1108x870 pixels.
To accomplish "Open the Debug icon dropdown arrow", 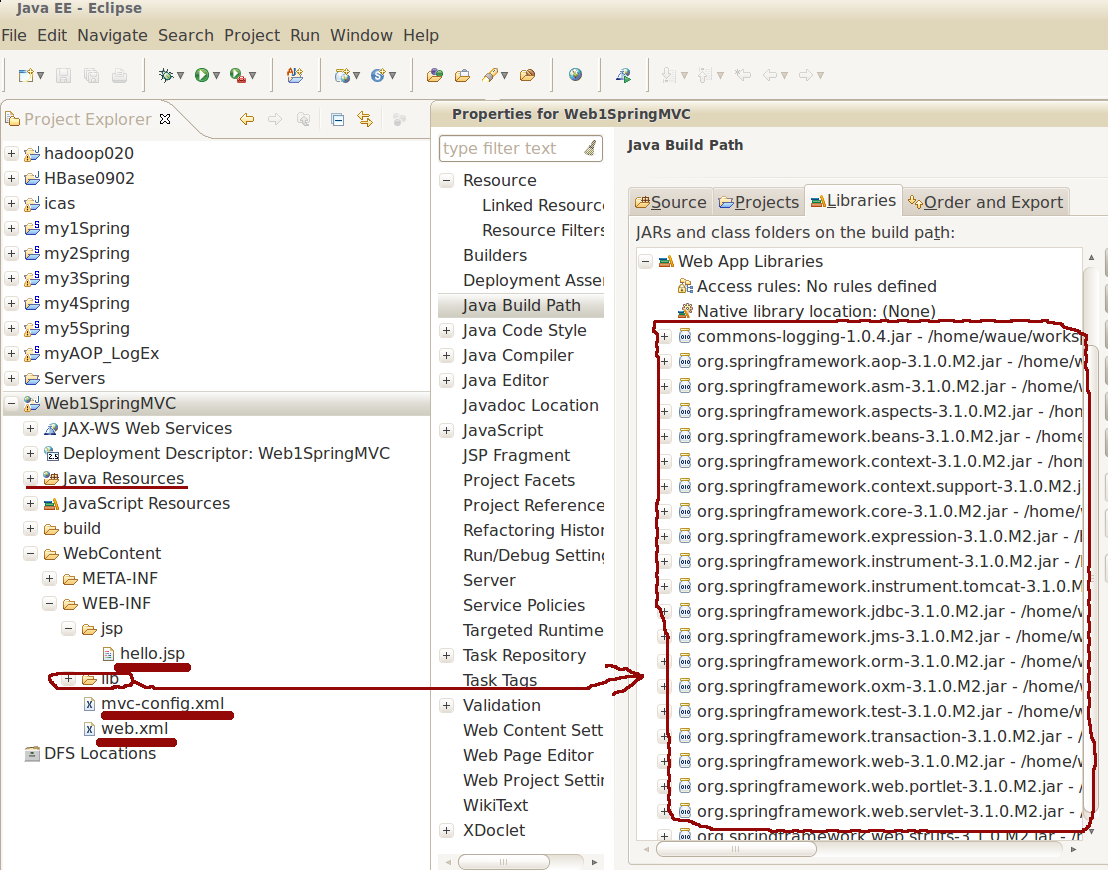I will tap(181, 76).
